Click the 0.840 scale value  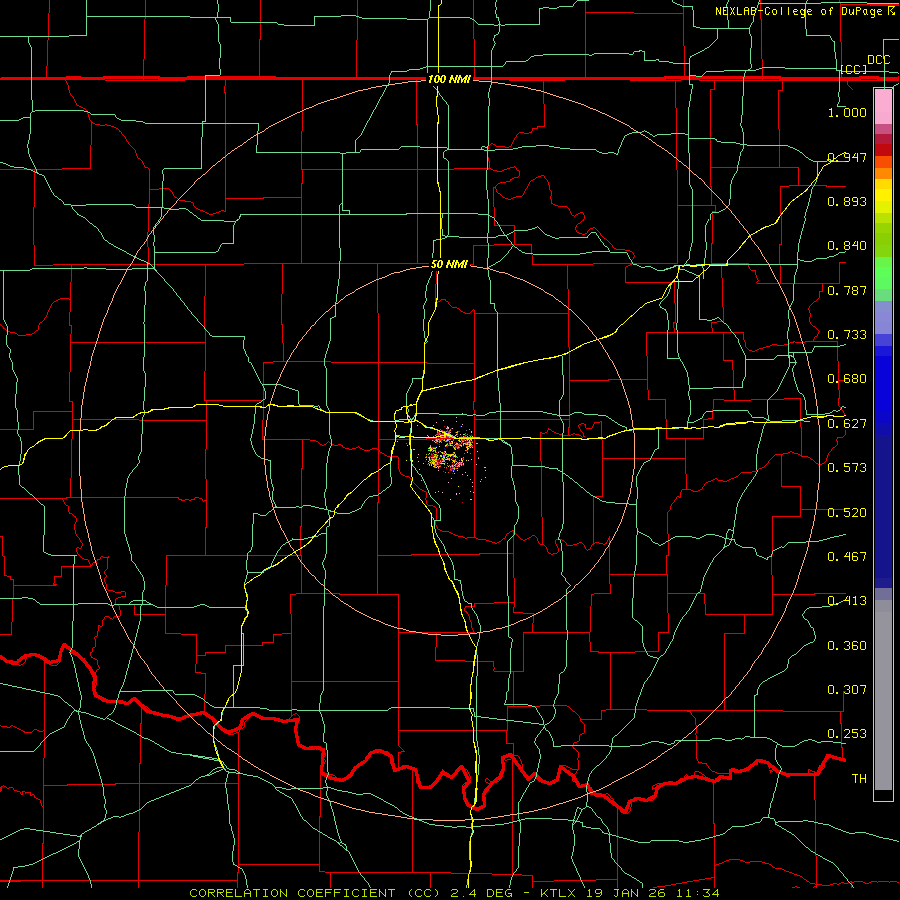click(847, 246)
